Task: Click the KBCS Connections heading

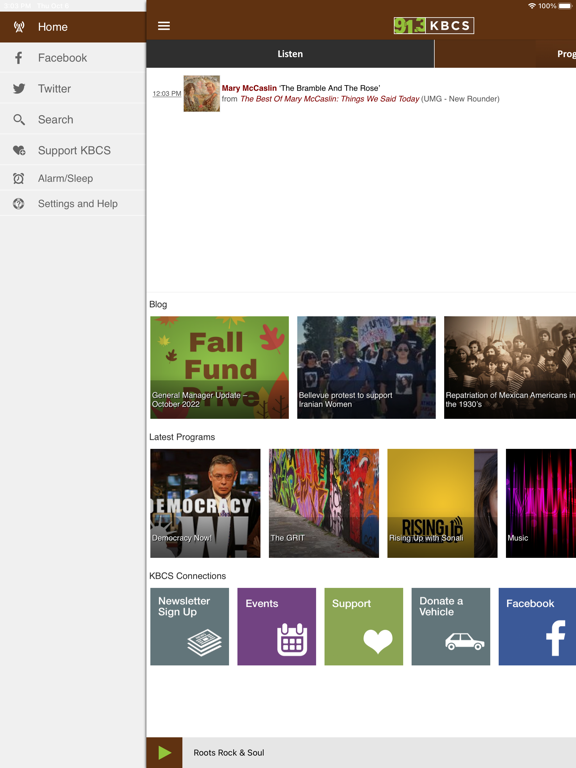Action: (x=188, y=576)
